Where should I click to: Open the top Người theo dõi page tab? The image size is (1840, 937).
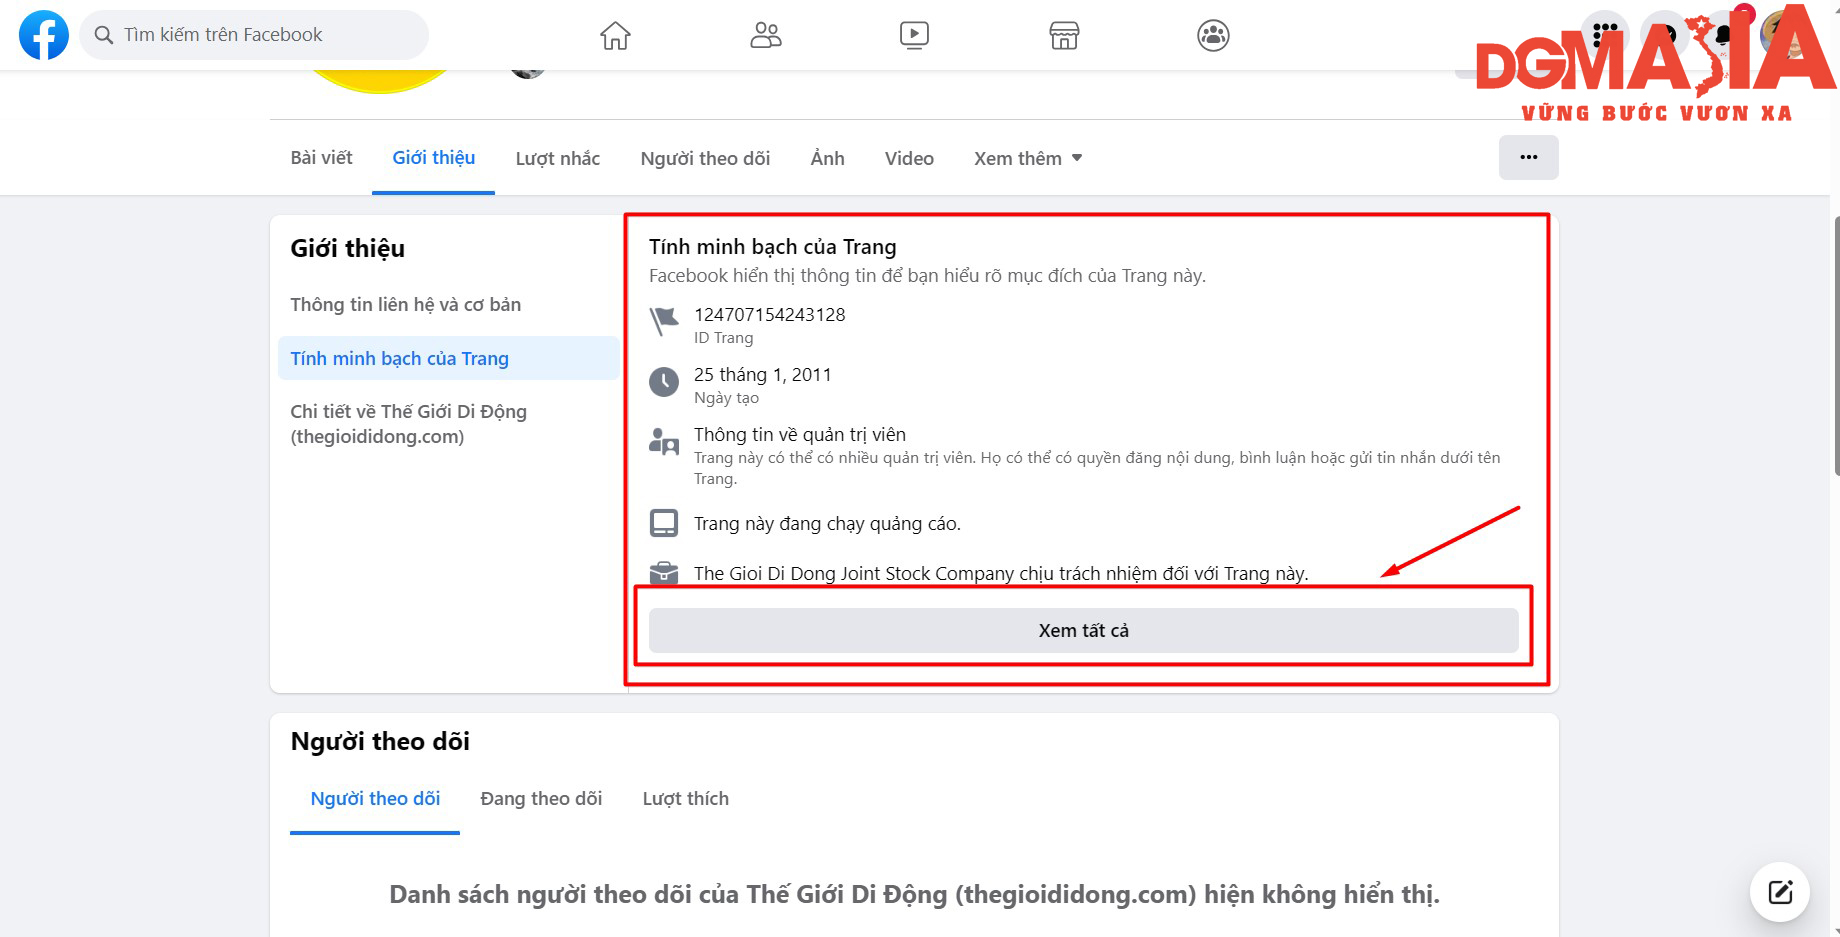tap(705, 158)
